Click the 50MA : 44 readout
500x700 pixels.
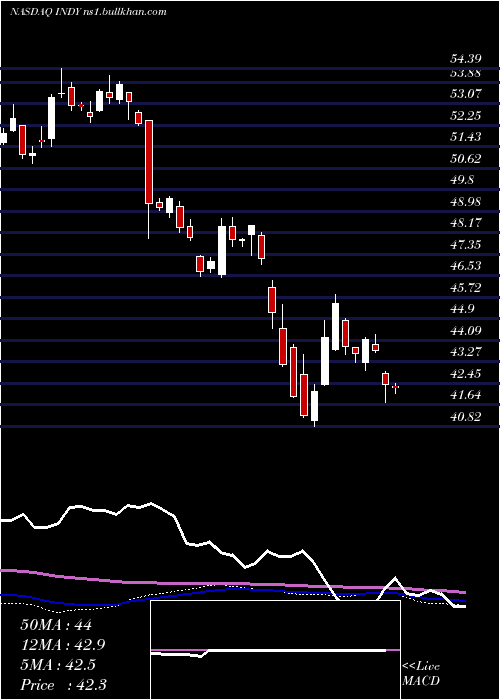(56, 625)
